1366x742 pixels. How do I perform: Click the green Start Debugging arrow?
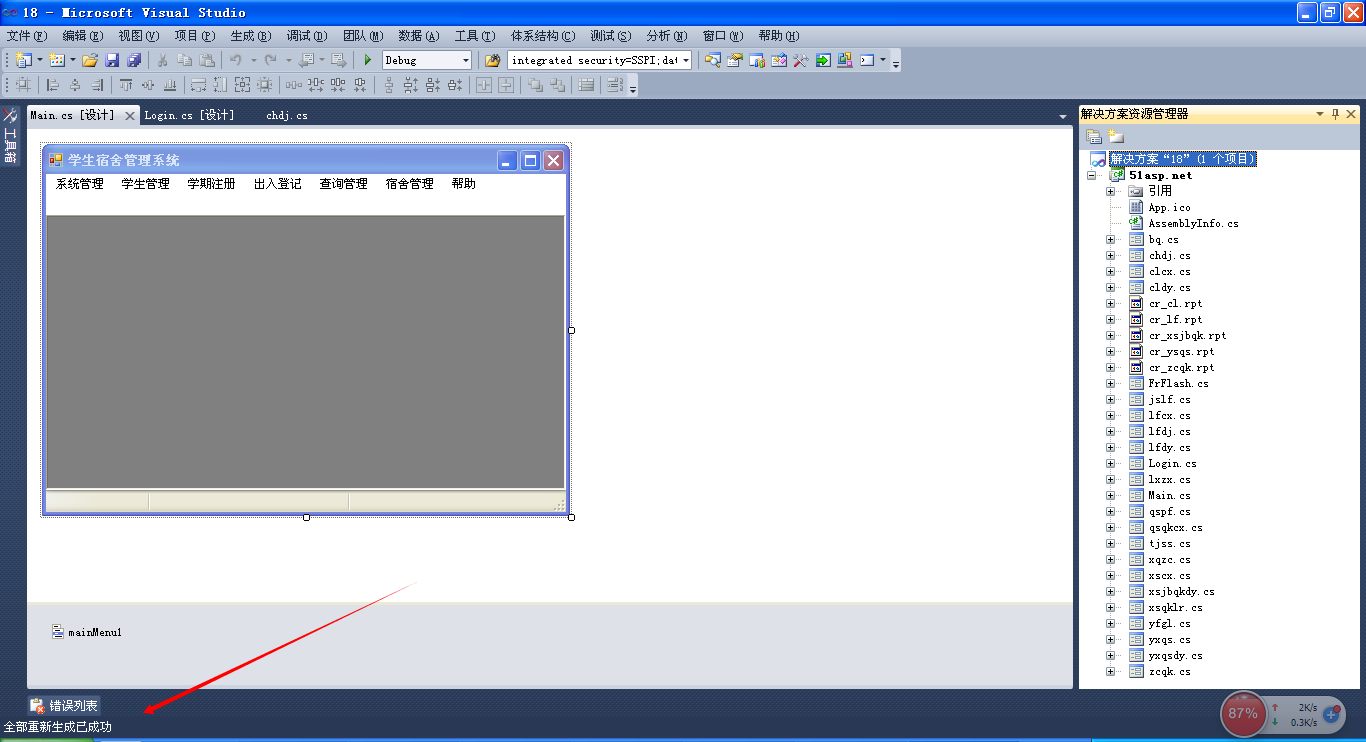368,60
